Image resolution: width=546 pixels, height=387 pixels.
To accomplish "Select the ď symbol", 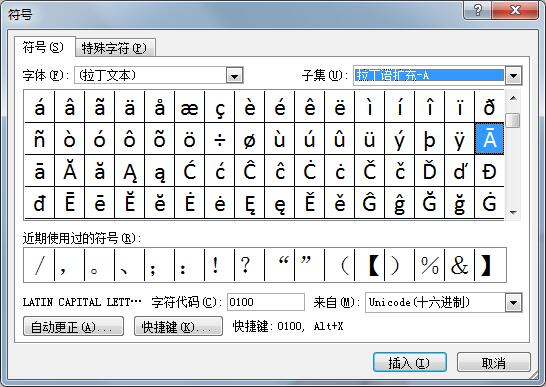I will 459,171.
